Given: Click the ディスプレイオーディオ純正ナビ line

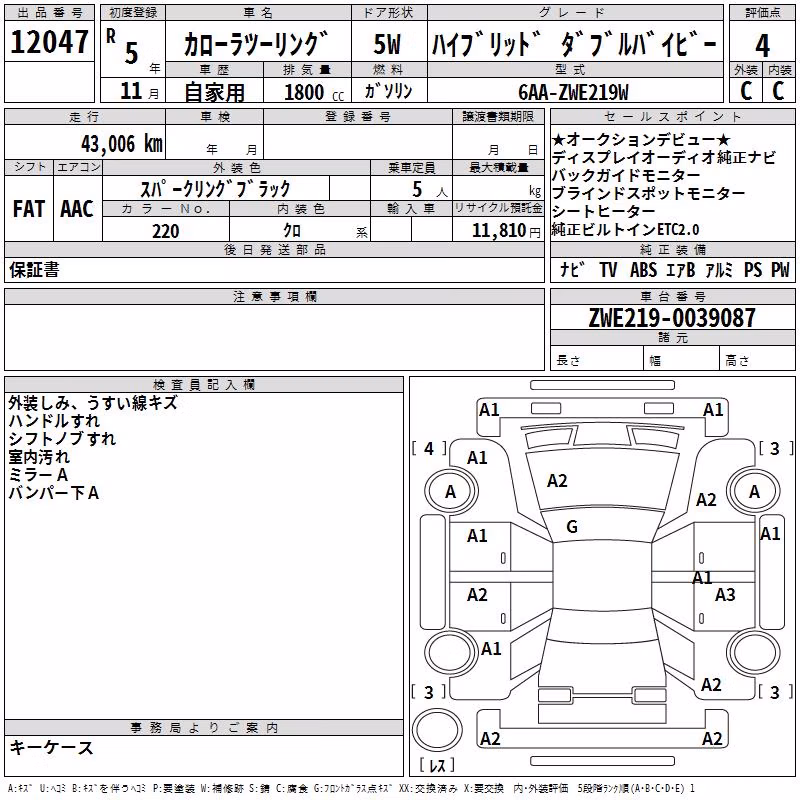Looking at the screenshot, I should click(x=663, y=157).
